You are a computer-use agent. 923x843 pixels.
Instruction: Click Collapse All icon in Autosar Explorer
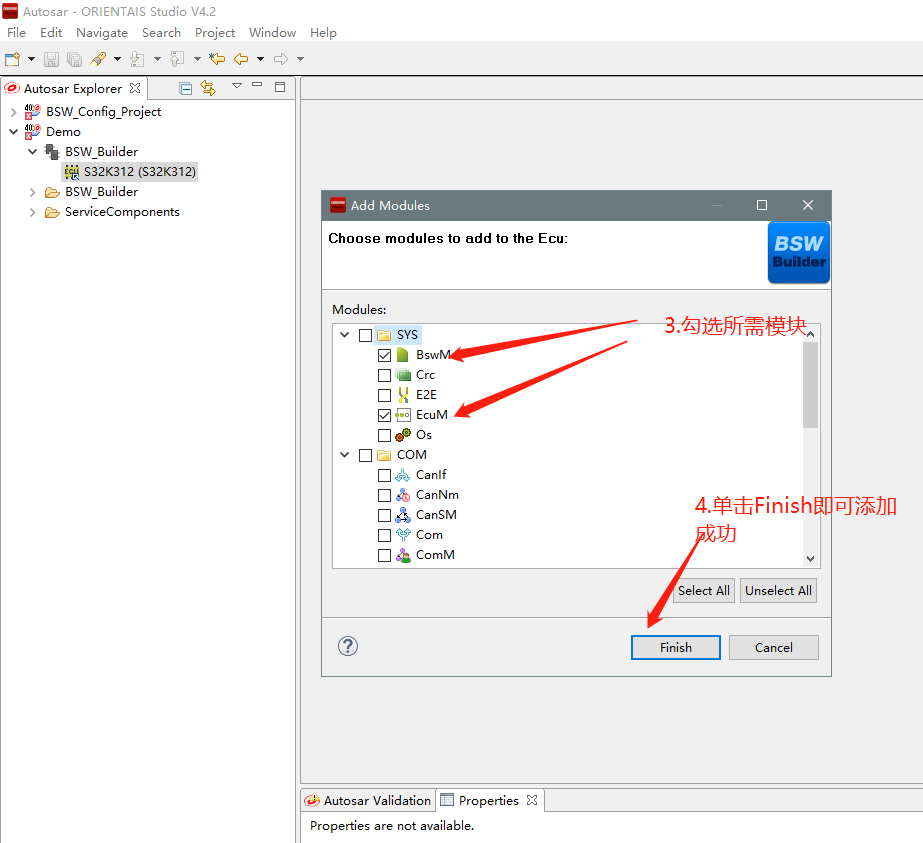click(185, 88)
